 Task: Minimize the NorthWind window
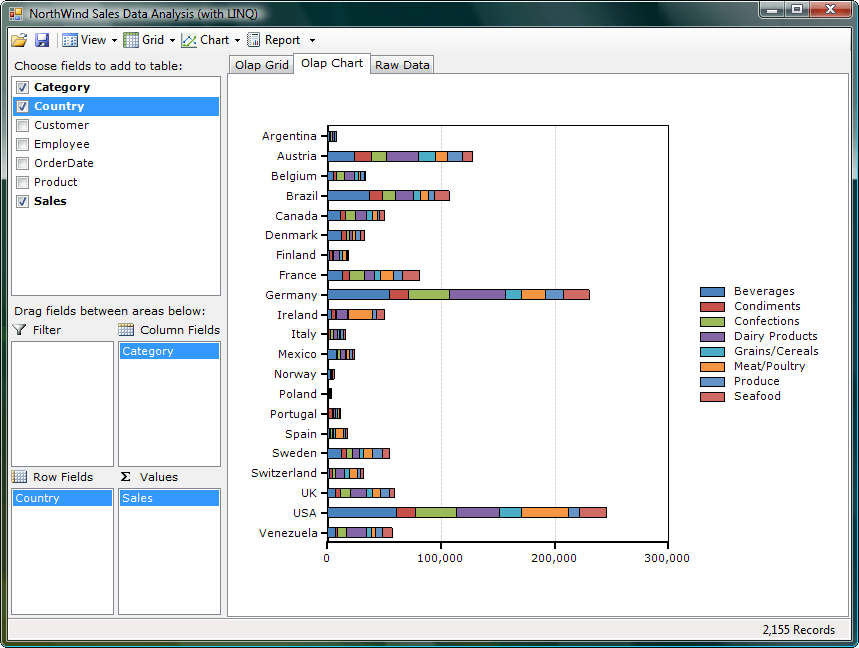[772, 9]
